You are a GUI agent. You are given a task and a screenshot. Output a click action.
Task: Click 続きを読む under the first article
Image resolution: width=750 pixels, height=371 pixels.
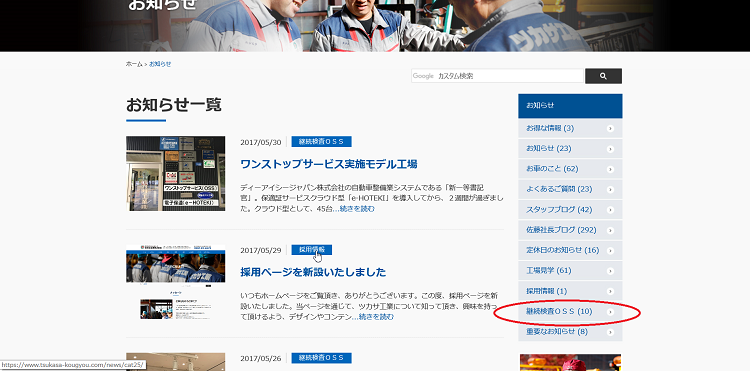coord(357,209)
